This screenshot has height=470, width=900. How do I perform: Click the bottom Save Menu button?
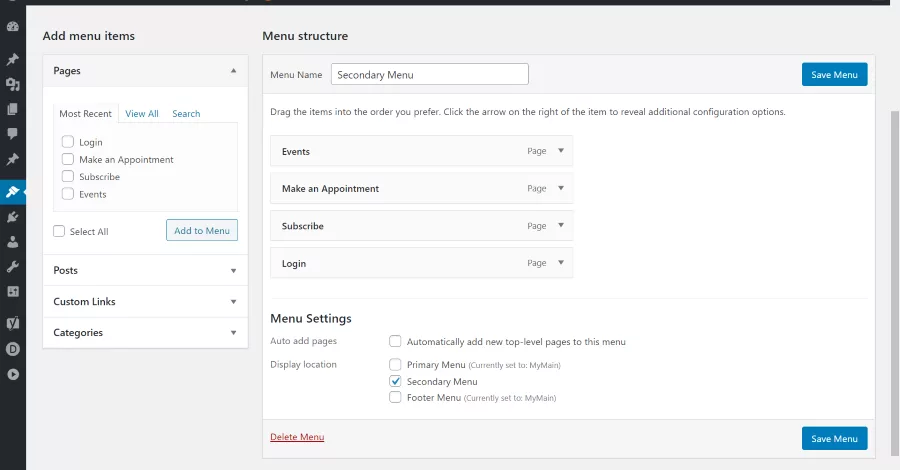[x=835, y=438]
